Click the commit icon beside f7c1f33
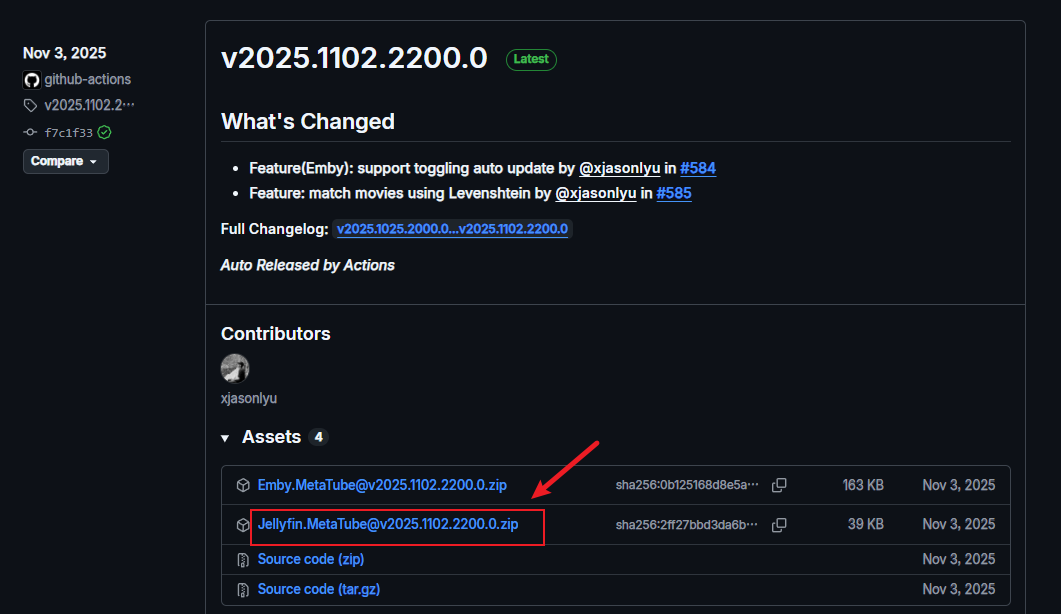Viewport: 1061px width, 614px height. click(30, 133)
